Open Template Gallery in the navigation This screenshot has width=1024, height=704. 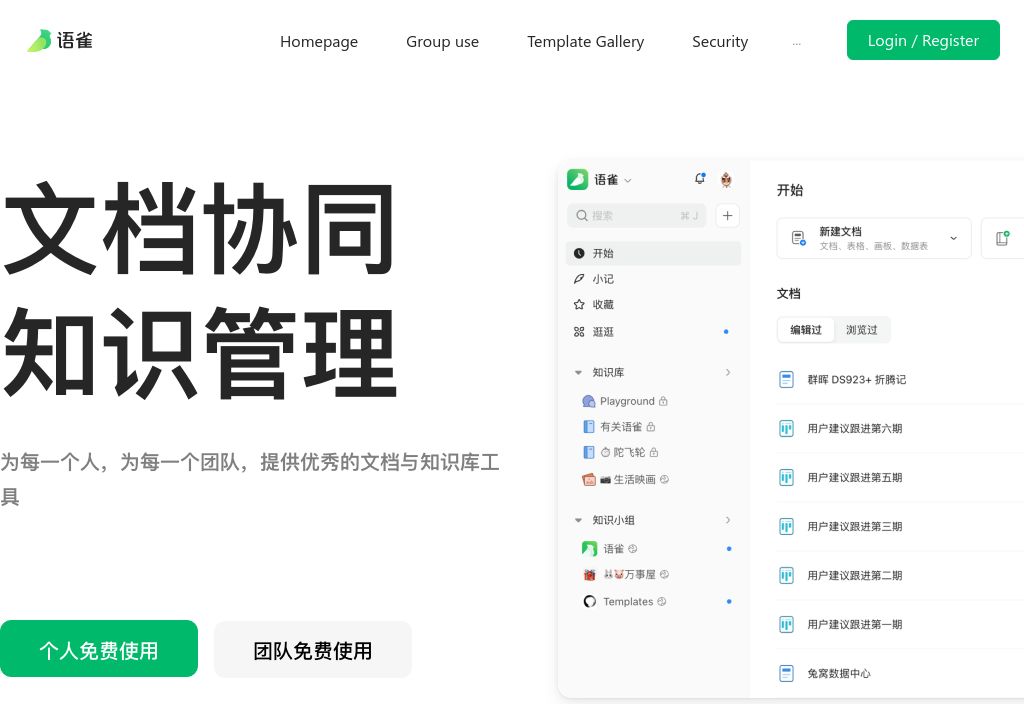point(585,41)
